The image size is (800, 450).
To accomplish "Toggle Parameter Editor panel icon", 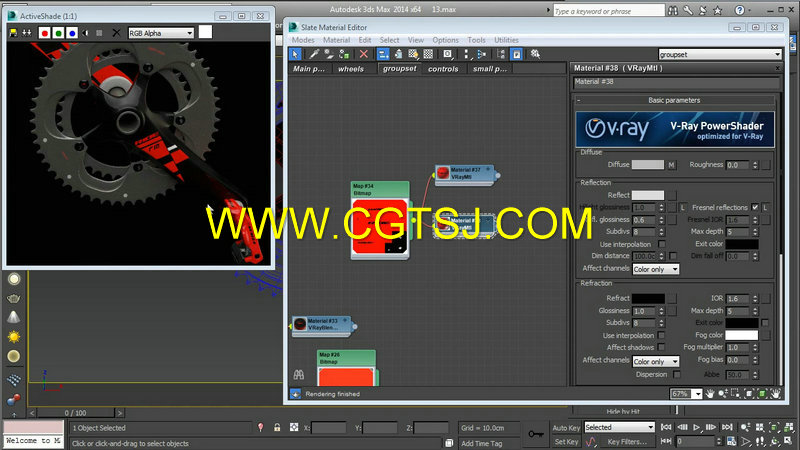I will pos(516,54).
